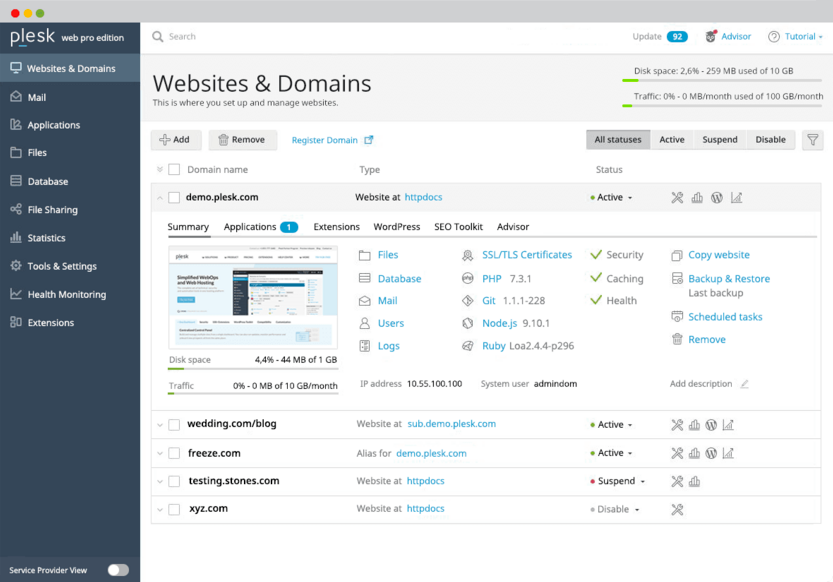The height and width of the screenshot is (582, 833).
Task: Open WordPress icon for freeze.com
Action: [711, 453]
